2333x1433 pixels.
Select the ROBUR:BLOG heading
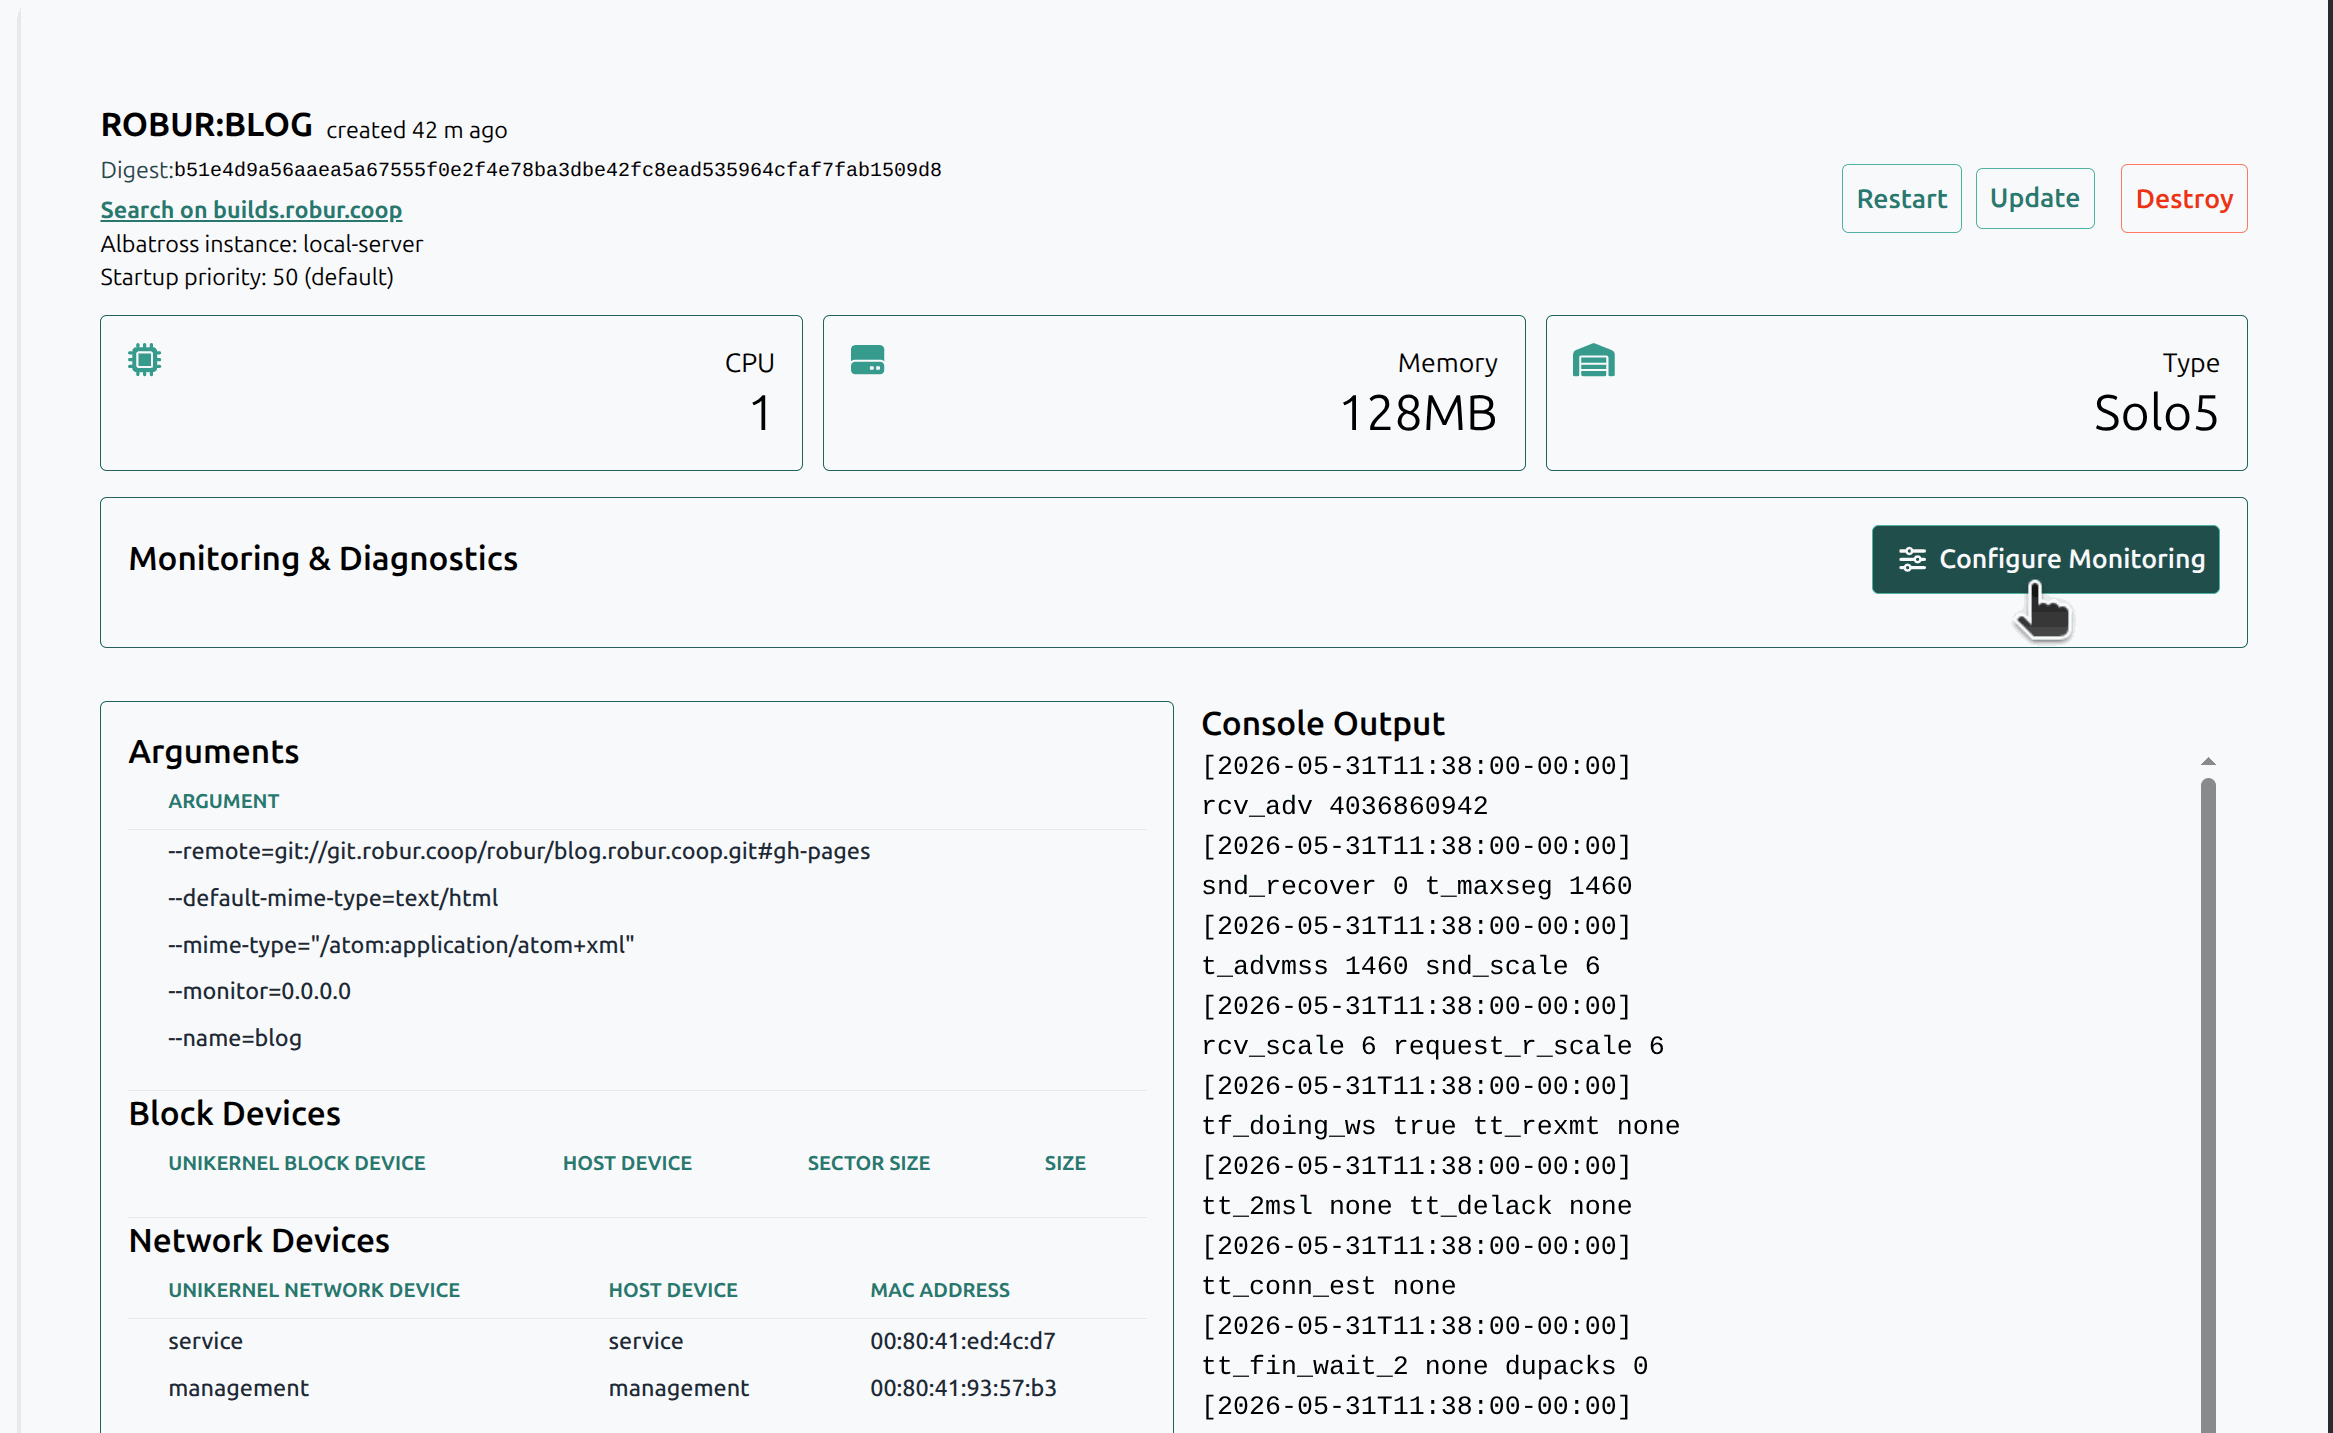coord(207,125)
